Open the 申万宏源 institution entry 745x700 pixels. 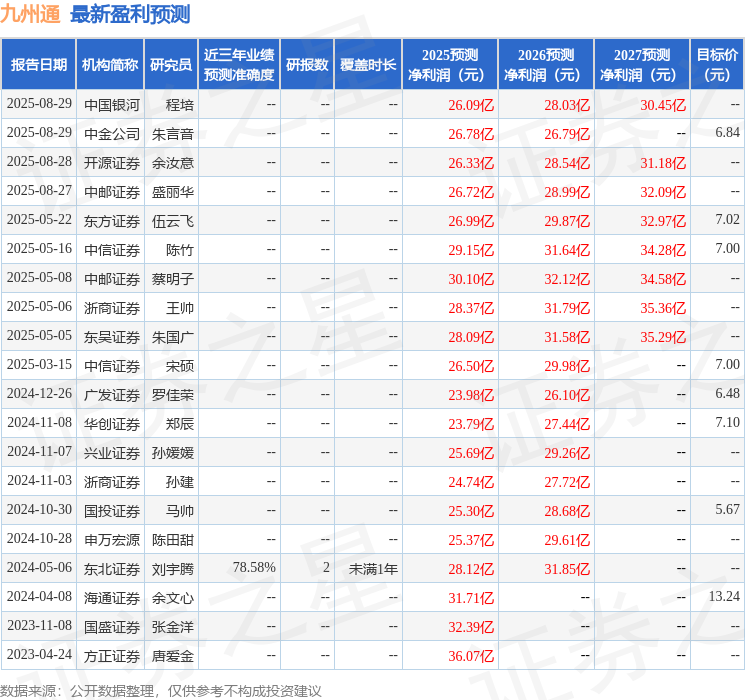point(112,539)
